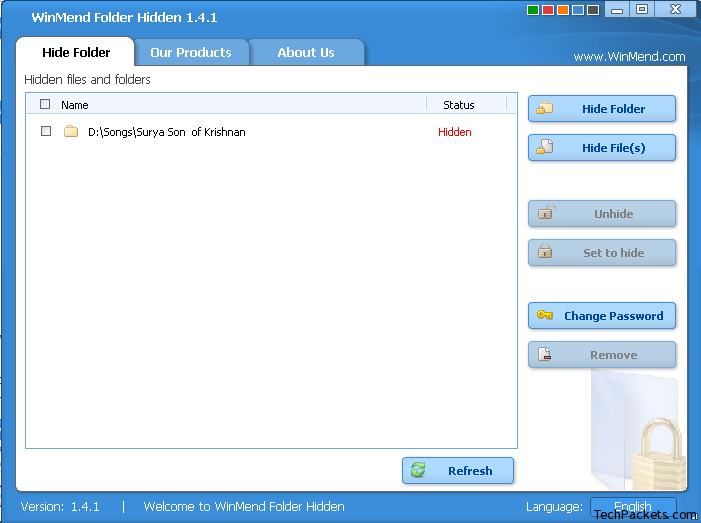The height and width of the screenshot is (523, 701).
Task: Open the About Us tab
Action: [306, 53]
